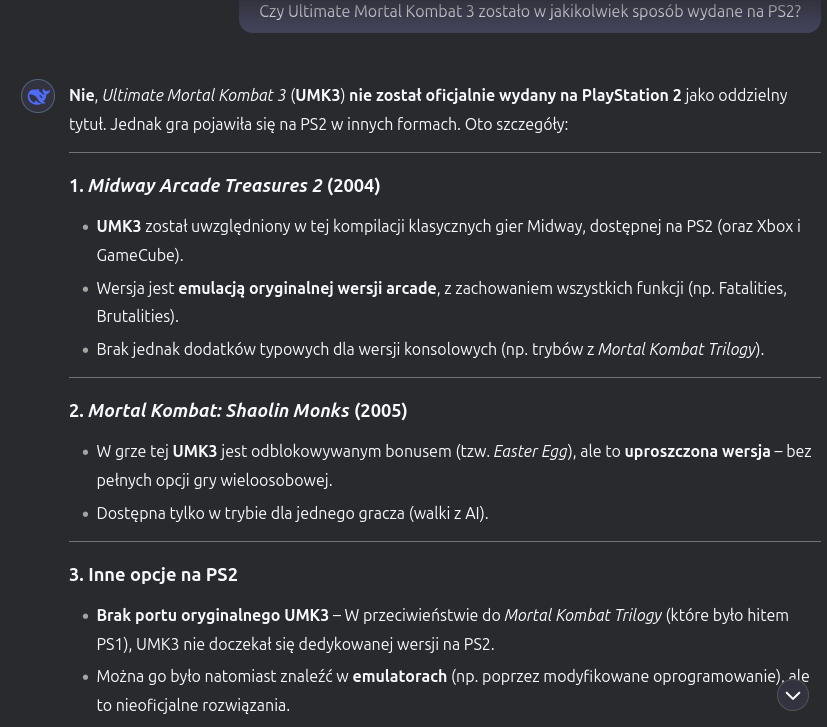Click the bullet starting "UMK3 został uwzględniony"
The width and height of the screenshot is (827, 727).
[x=448, y=227]
